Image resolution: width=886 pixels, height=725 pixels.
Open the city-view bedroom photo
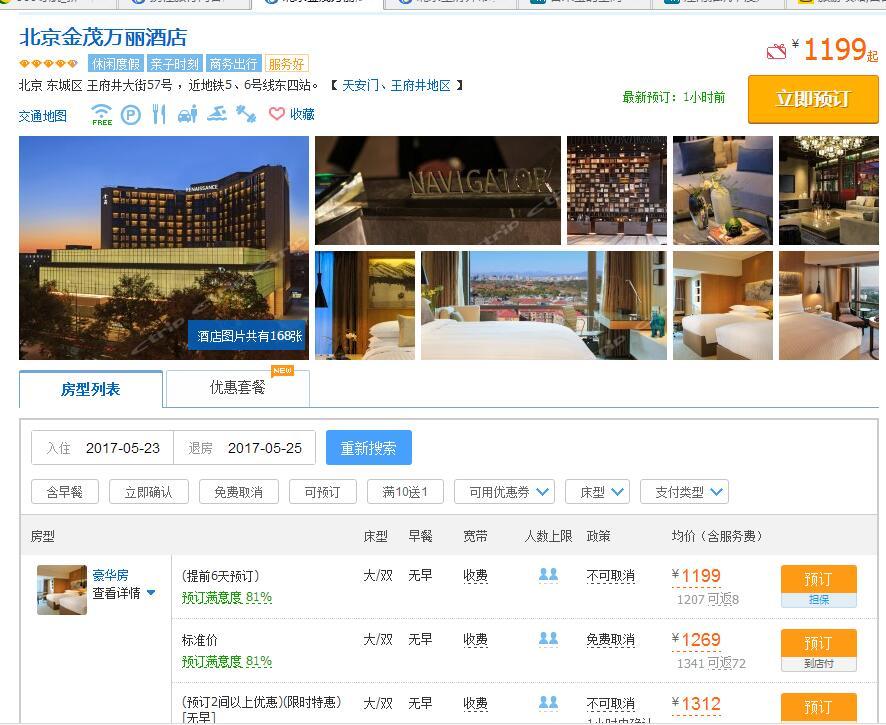coord(544,306)
